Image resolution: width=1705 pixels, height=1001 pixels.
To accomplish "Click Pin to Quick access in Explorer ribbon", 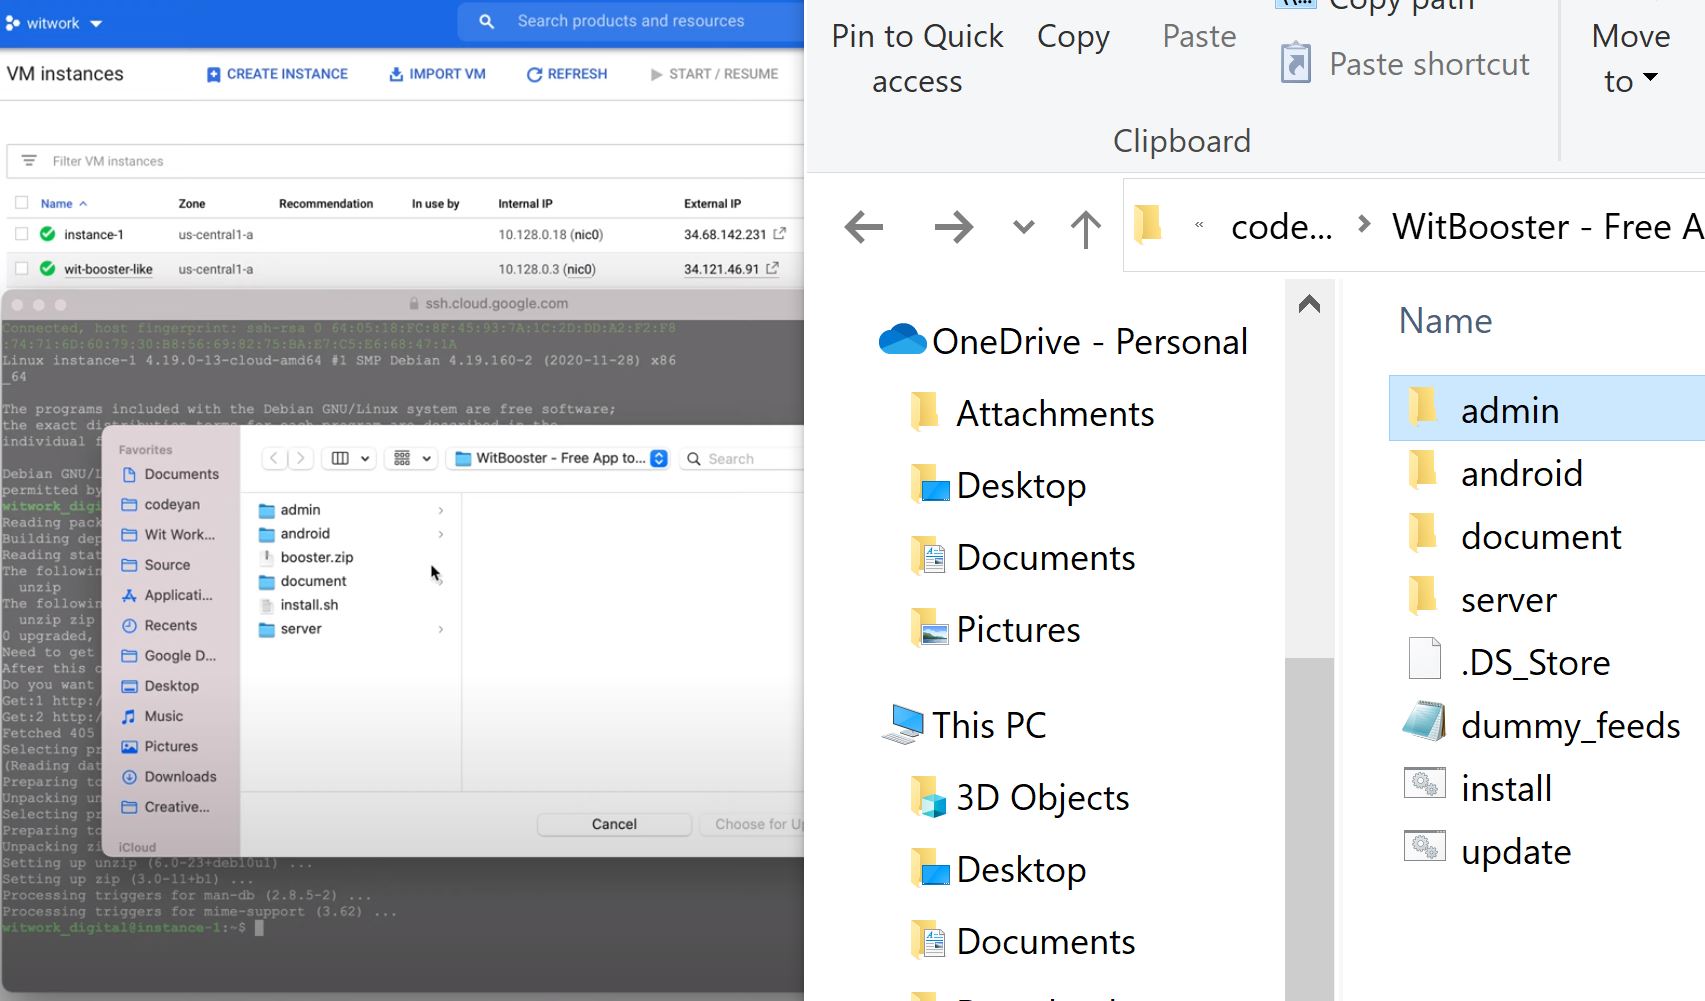I will pos(917,58).
